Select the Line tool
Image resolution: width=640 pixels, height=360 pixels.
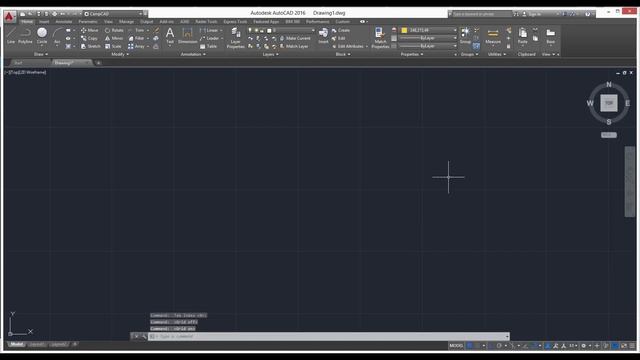click(x=11, y=36)
